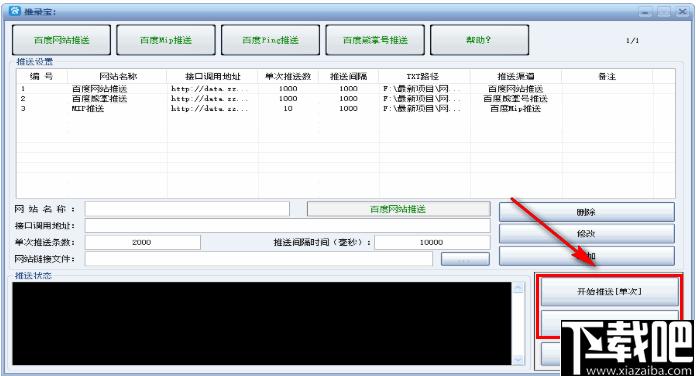
Task: Click the status log scrollbar up arrow
Action: [518, 289]
